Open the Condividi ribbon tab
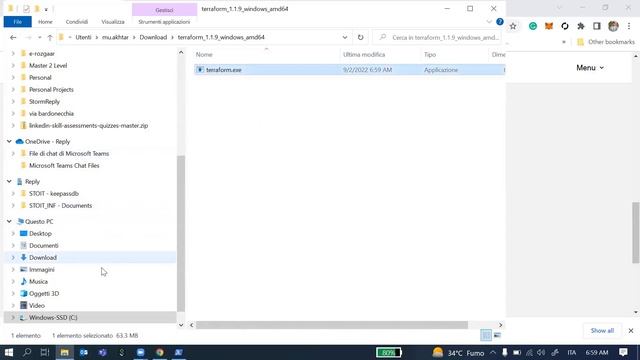The image size is (640, 360). pos(77,22)
